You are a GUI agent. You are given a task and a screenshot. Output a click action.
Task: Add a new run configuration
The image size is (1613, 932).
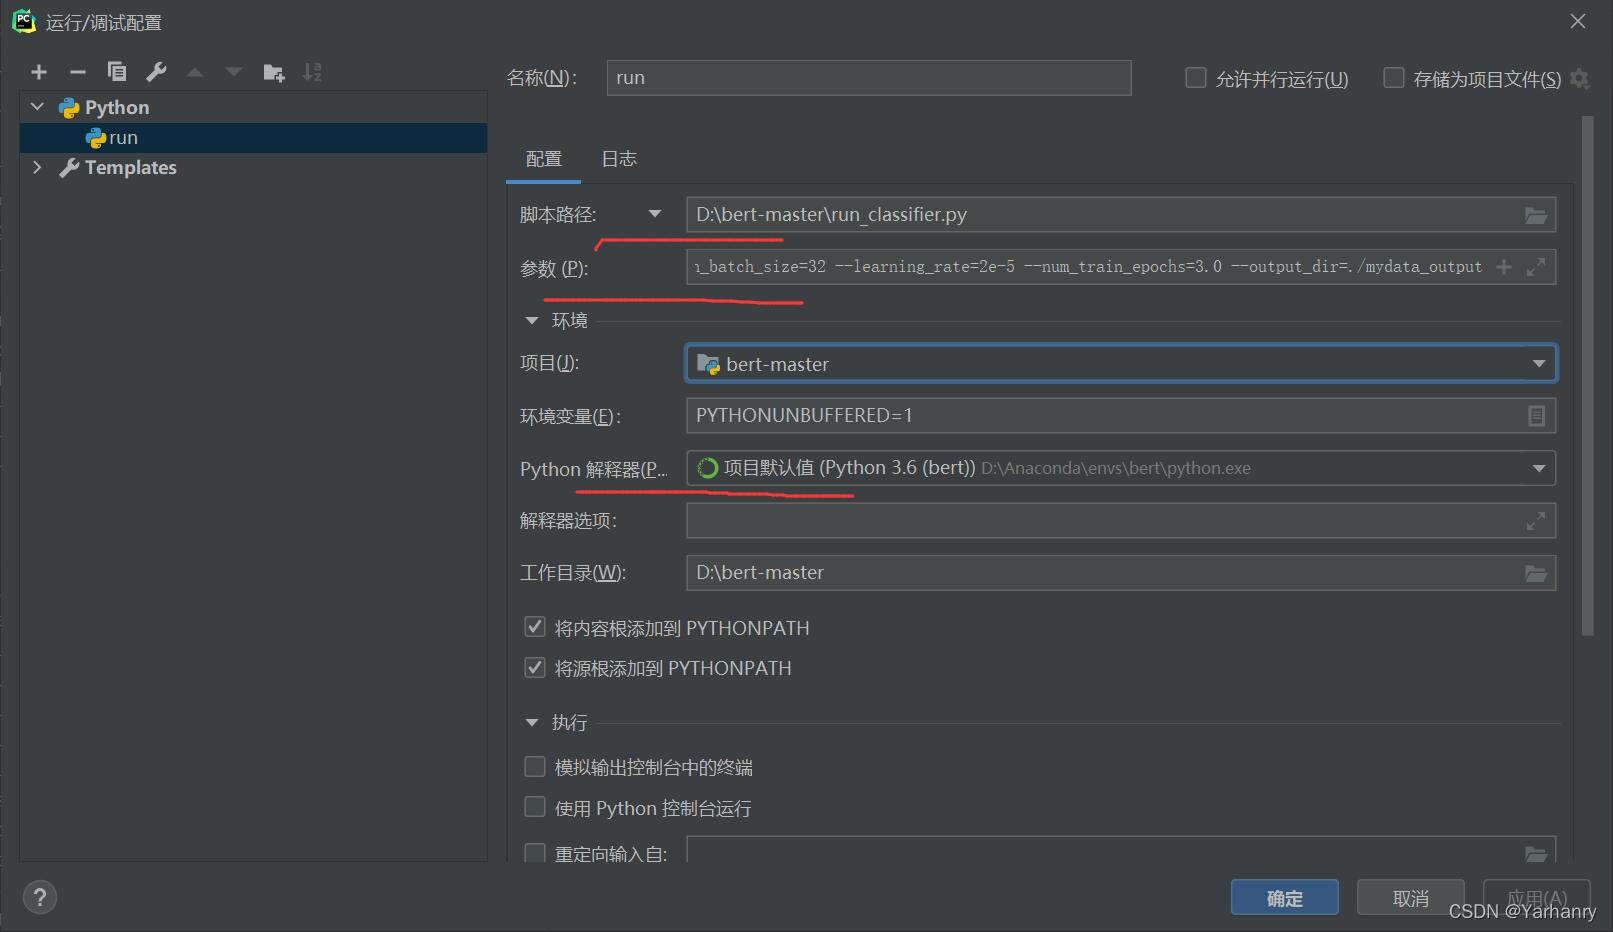click(x=39, y=72)
